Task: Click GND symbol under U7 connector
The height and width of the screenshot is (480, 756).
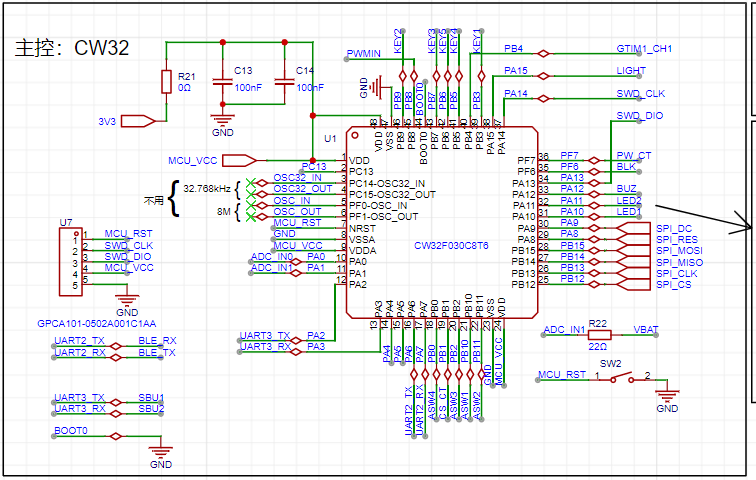Action: coord(127,300)
